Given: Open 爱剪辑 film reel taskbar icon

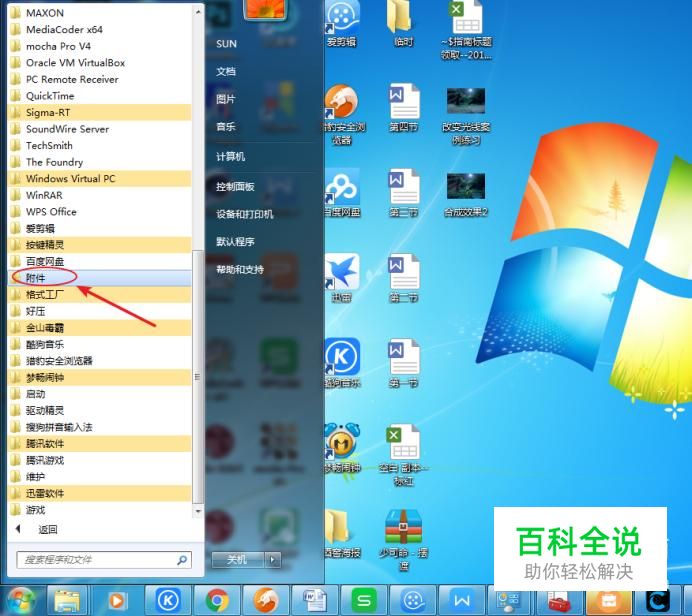Looking at the screenshot, I should point(413,601).
